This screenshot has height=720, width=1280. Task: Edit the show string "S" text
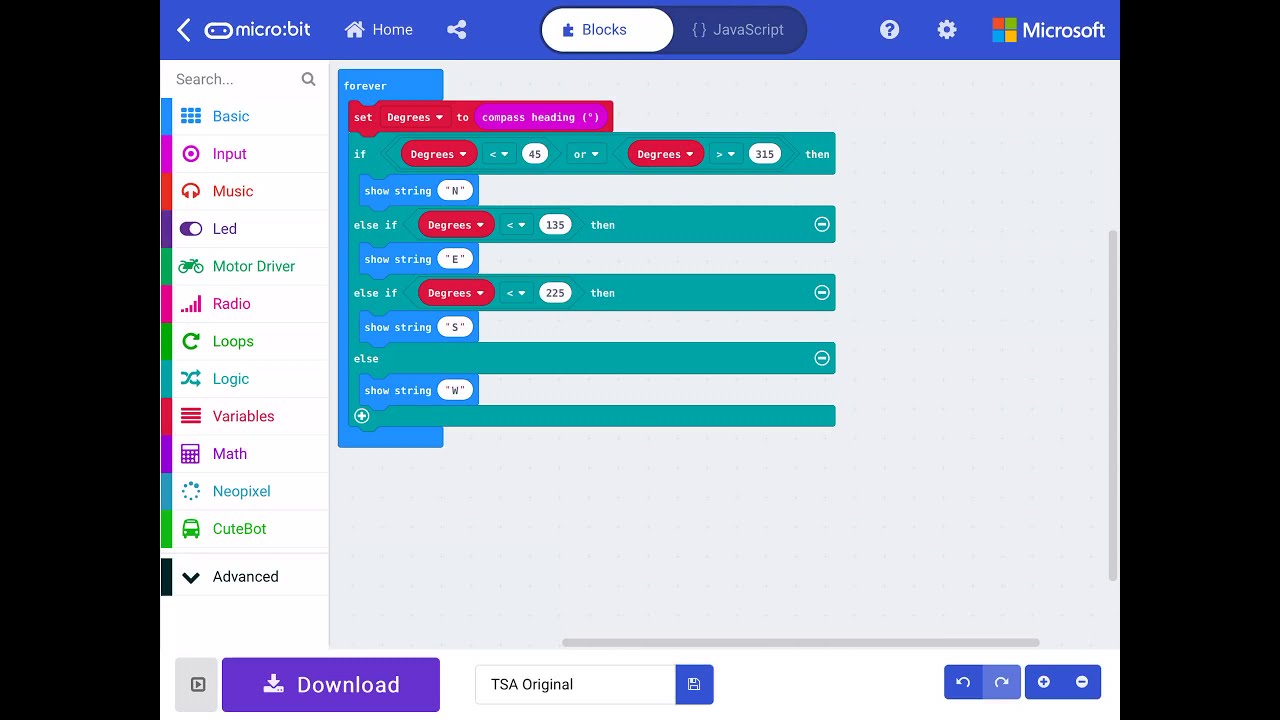(455, 327)
